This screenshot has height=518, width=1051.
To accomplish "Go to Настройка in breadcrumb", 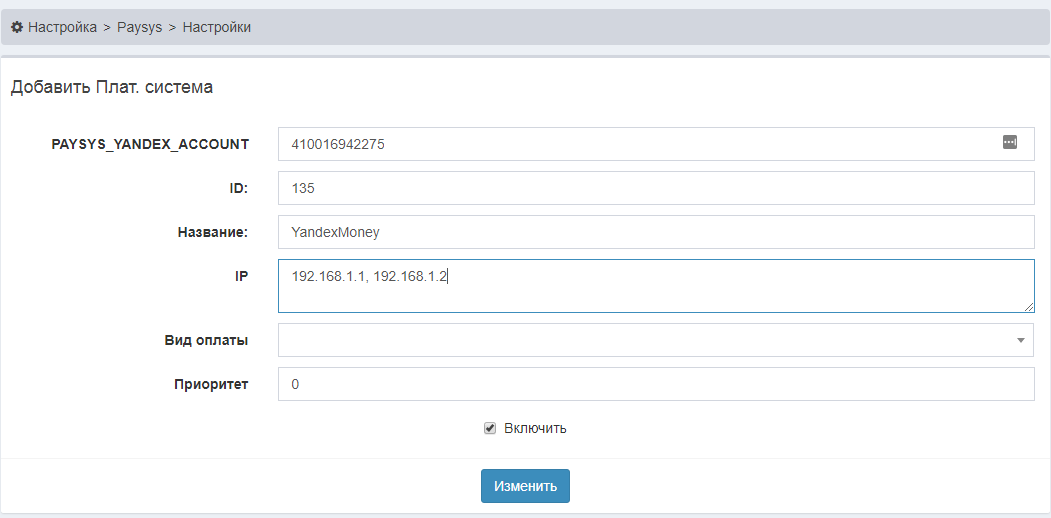I will pos(62,27).
